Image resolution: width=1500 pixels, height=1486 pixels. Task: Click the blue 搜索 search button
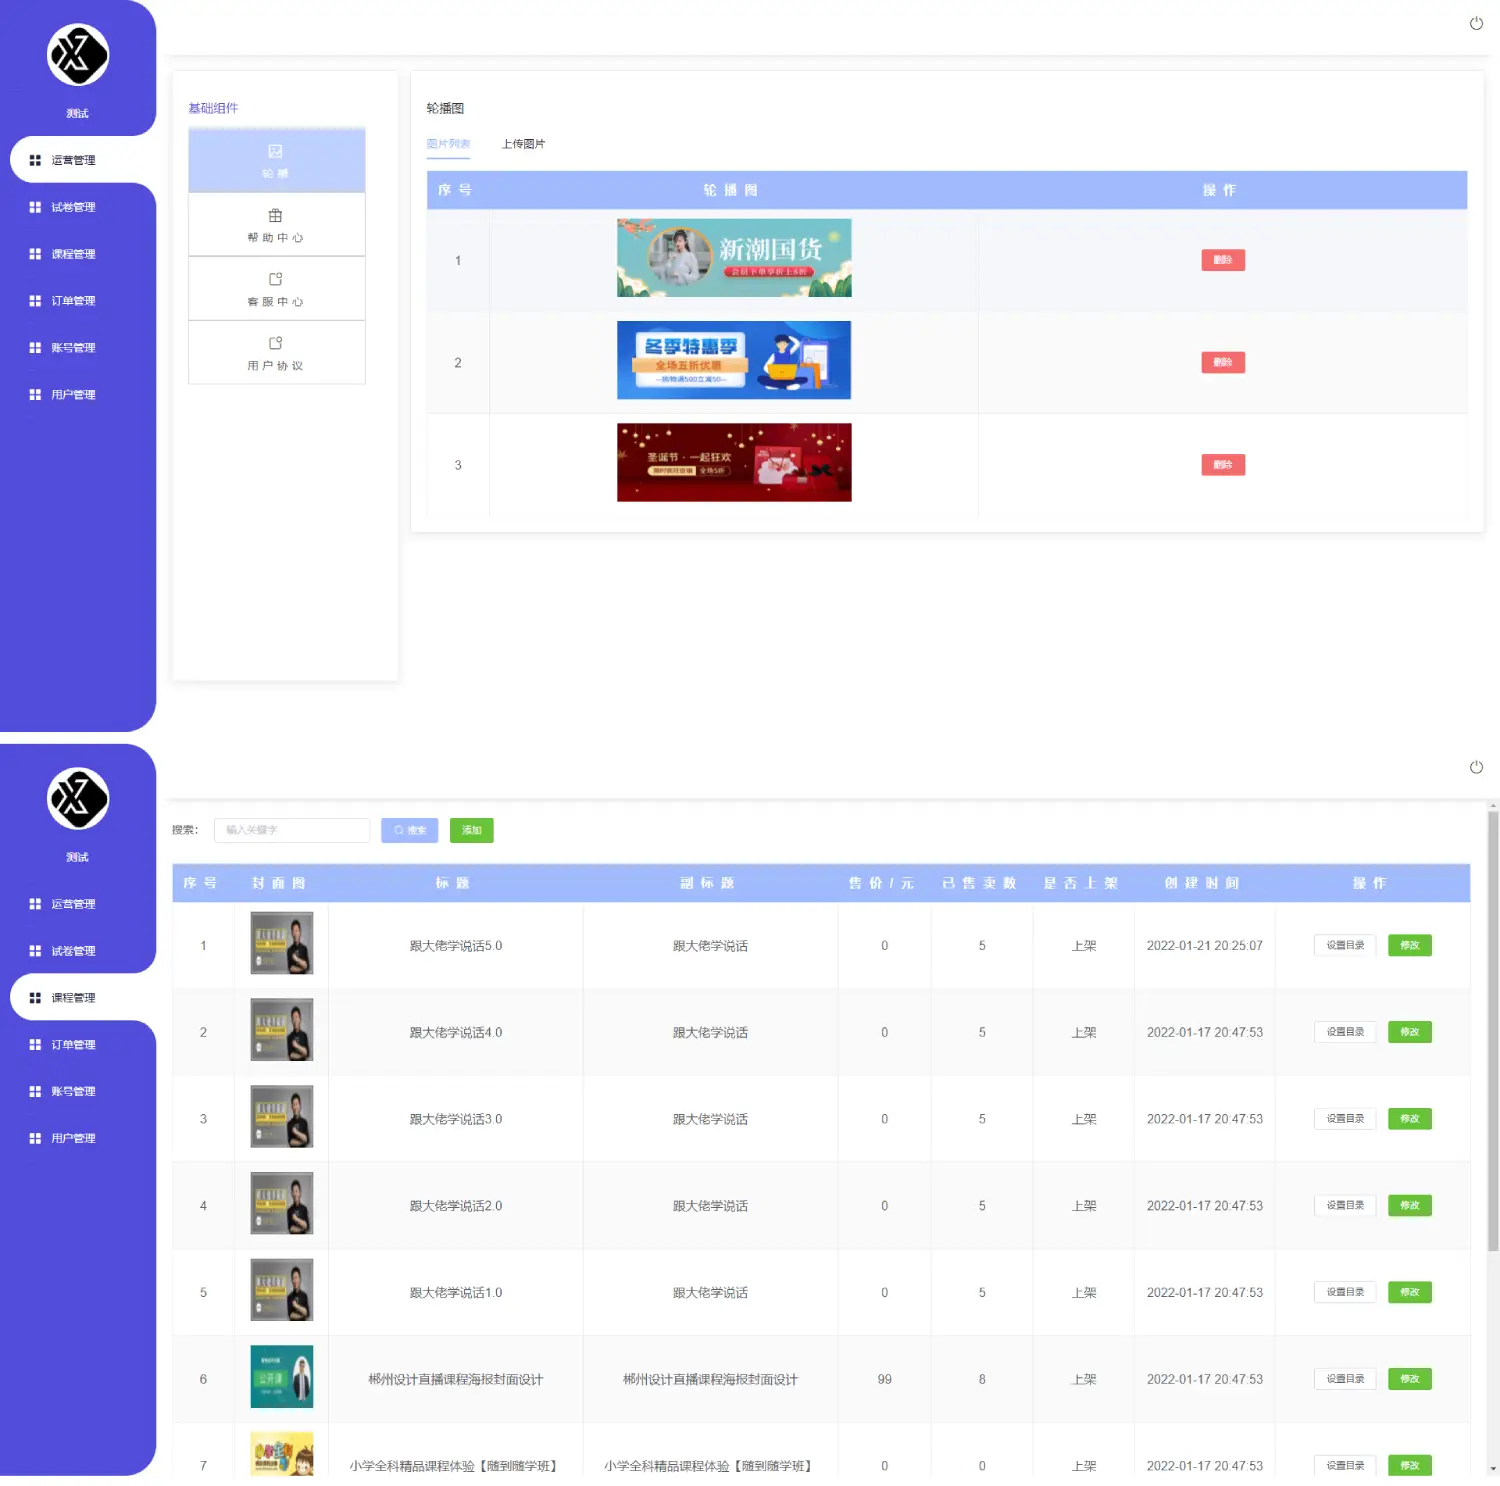click(409, 830)
